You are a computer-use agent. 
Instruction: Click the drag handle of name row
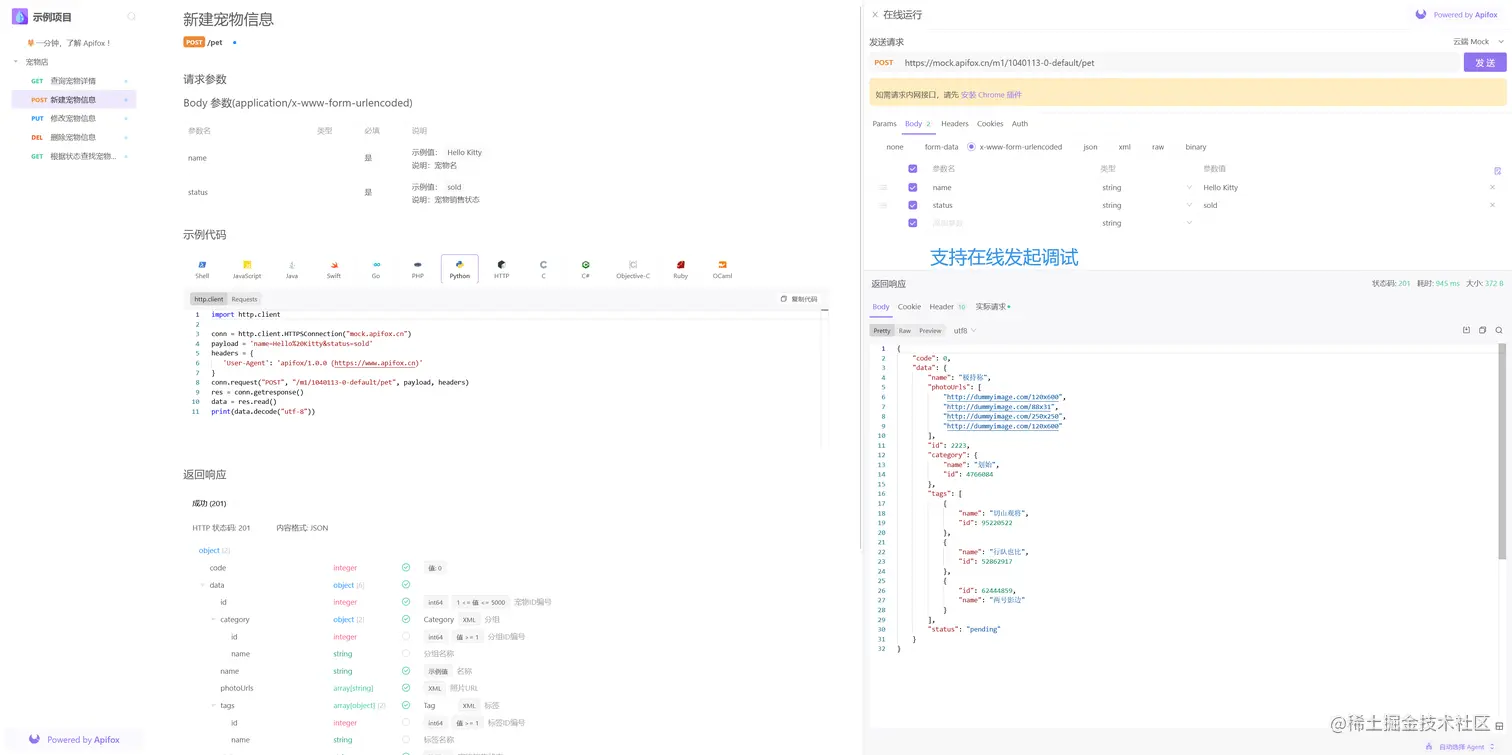click(x=883, y=187)
